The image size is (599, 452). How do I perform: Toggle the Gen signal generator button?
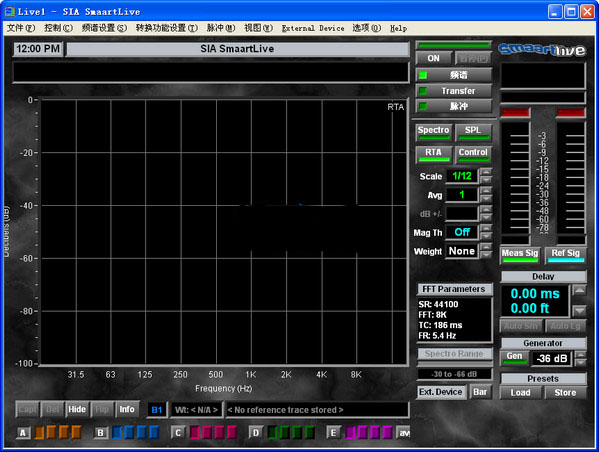point(514,358)
